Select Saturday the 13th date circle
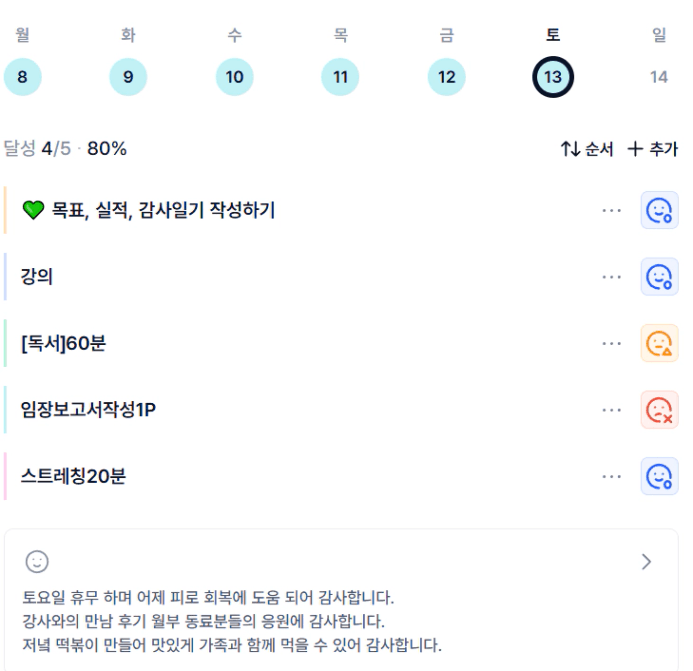This screenshot has width=693, height=671. [552, 77]
